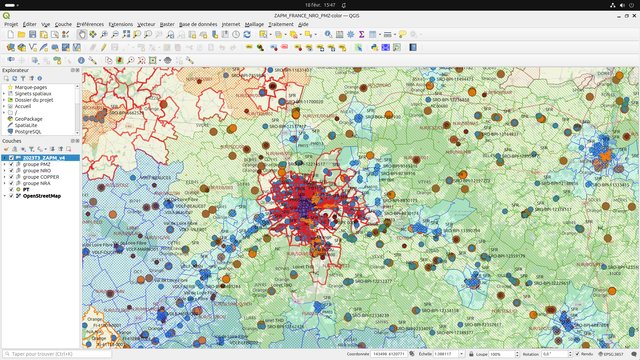Click the Open Project folder icon

pos(21,35)
